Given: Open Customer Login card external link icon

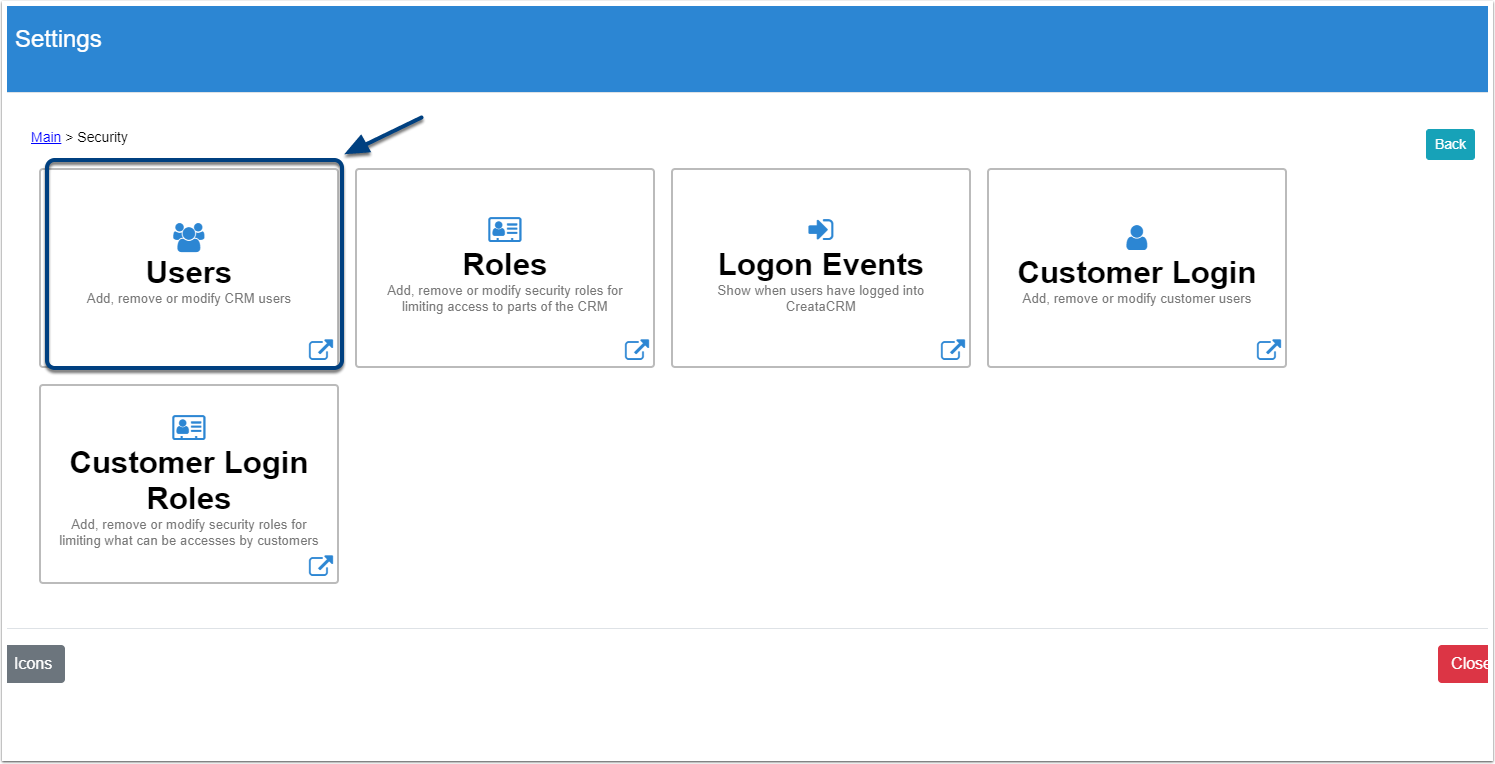Looking at the screenshot, I should (1268, 350).
